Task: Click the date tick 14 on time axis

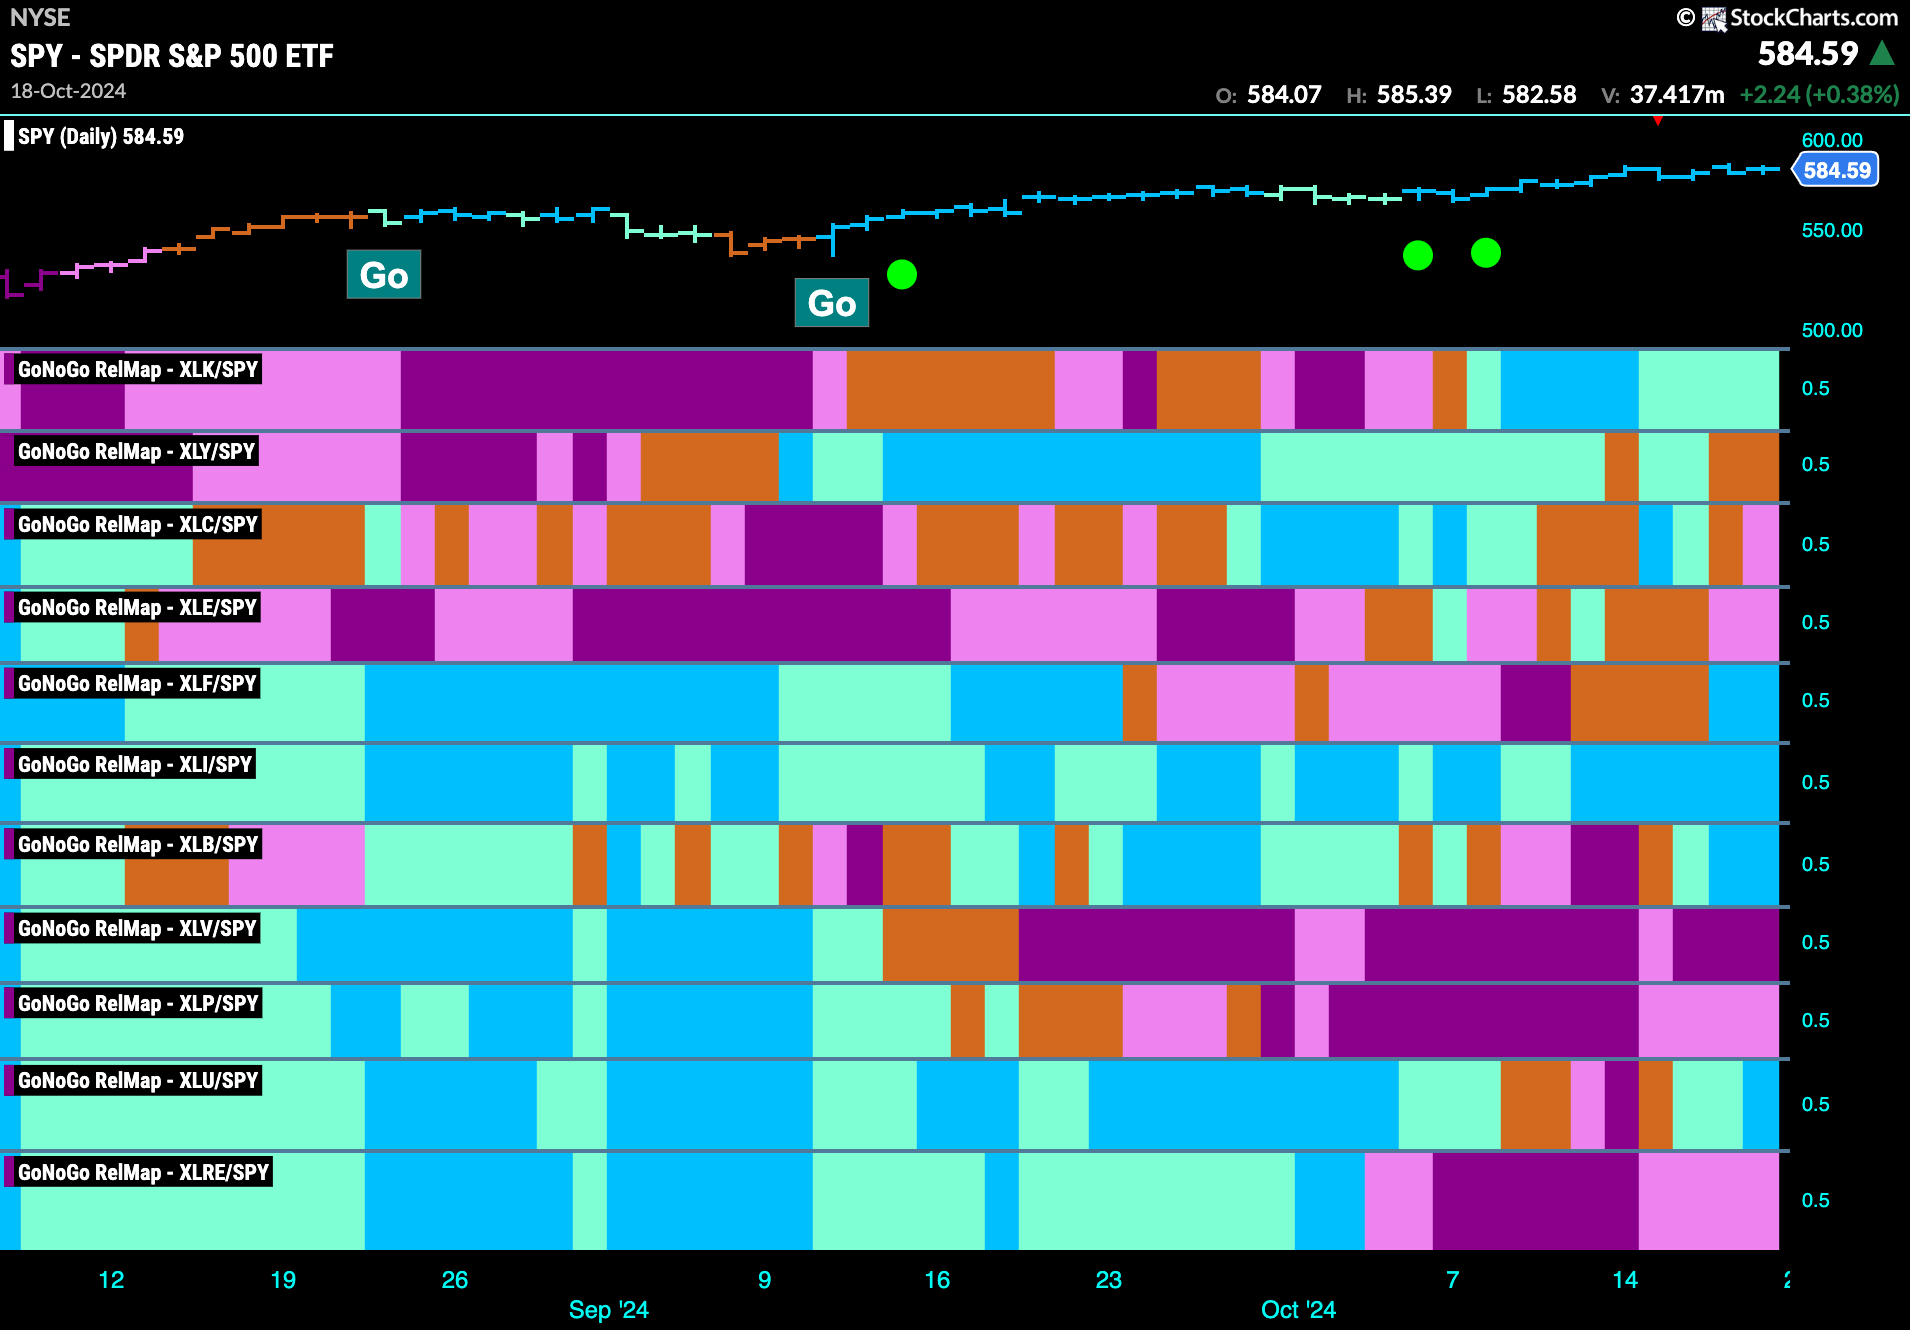Action: [1625, 1280]
